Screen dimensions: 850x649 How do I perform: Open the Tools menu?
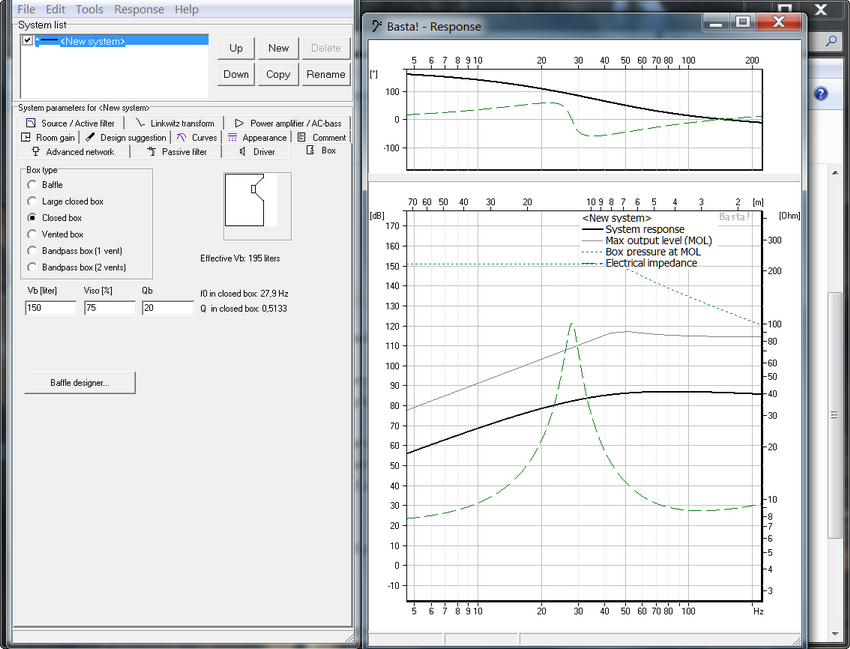point(89,9)
